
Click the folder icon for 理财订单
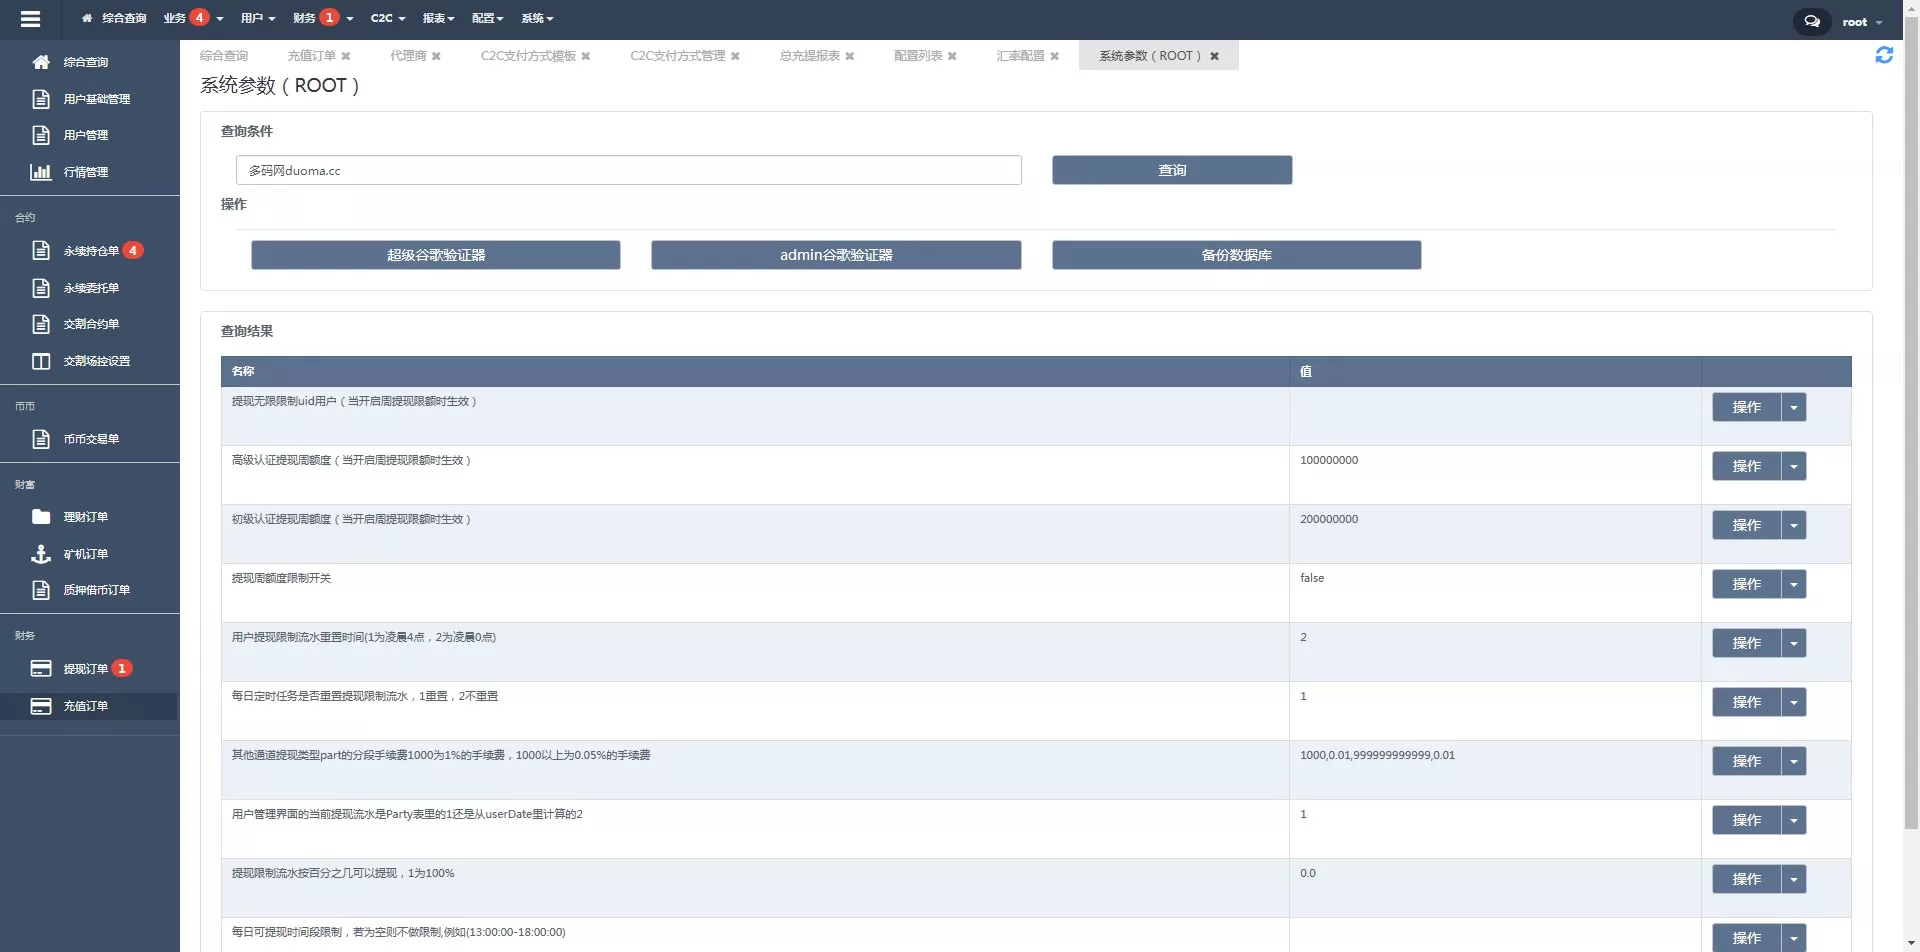[41, 517]
